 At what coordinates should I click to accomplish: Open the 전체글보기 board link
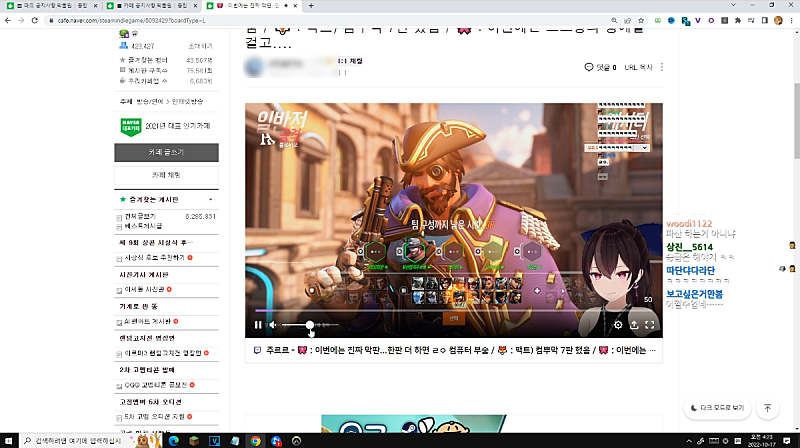140,215
